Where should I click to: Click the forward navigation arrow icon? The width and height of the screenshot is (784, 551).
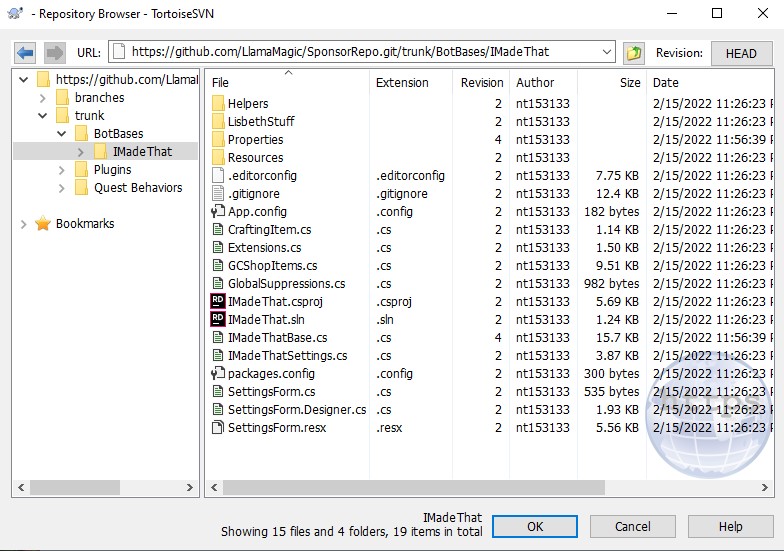pyautogui.click(x=55, y=53)
